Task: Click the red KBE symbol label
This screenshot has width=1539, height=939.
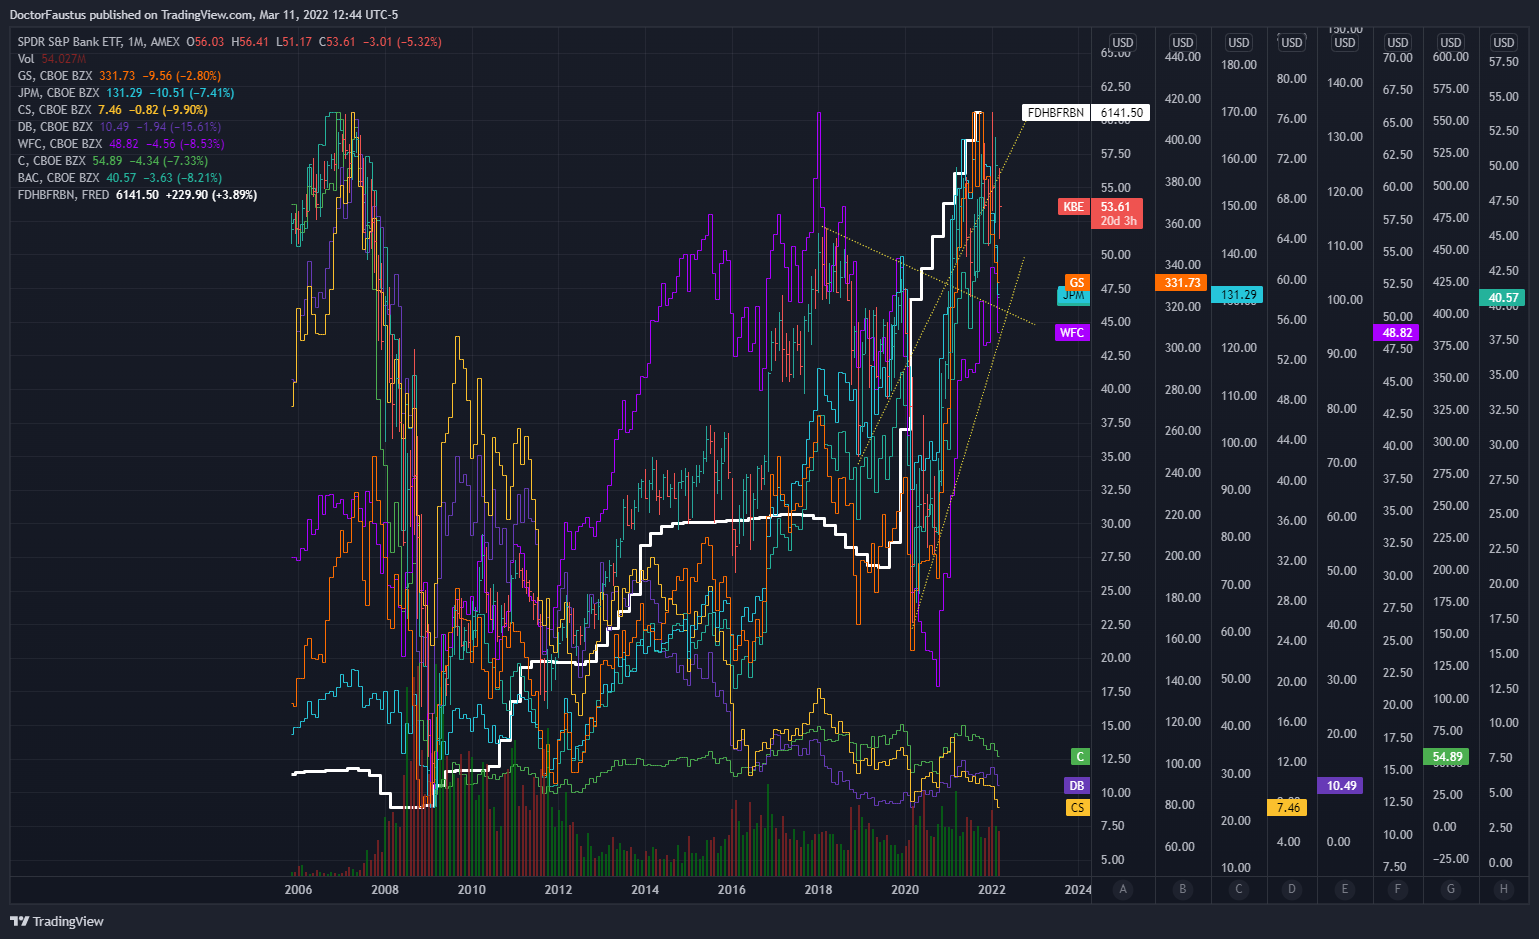Action: click(x=1074, y=207)
